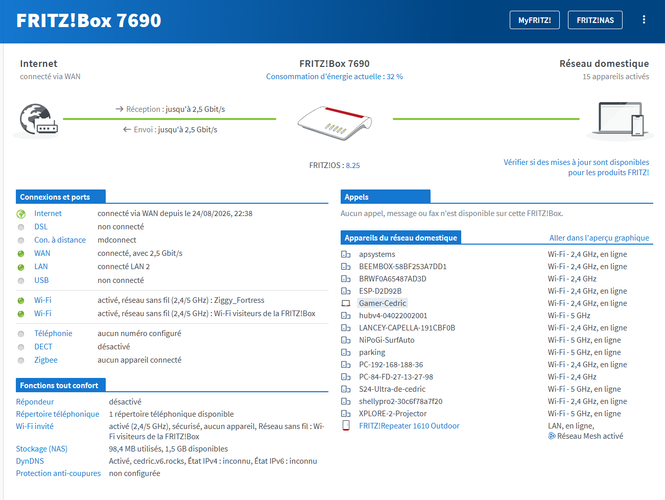Select the PC-84-FD-27-13-27-98 device name
This screenshot has height=500, width=665.
[396, 377]
